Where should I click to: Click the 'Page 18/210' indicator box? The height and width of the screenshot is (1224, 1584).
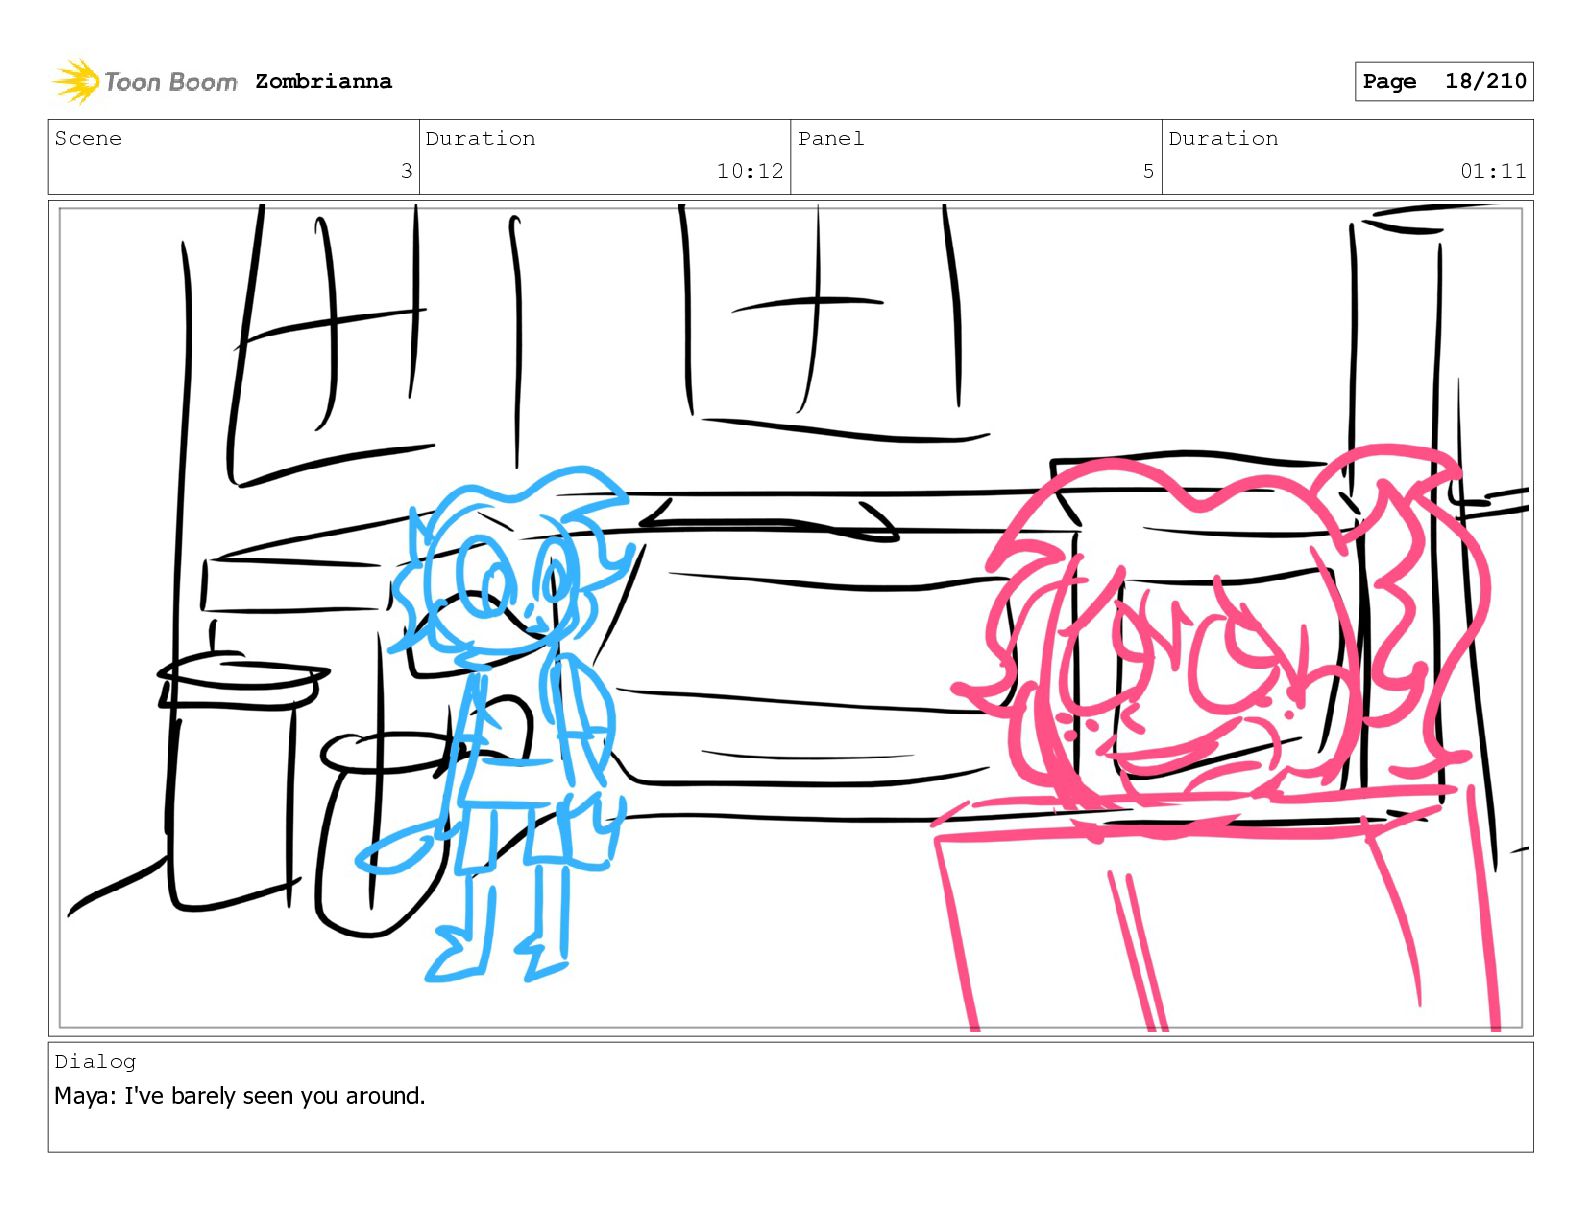1444,81
